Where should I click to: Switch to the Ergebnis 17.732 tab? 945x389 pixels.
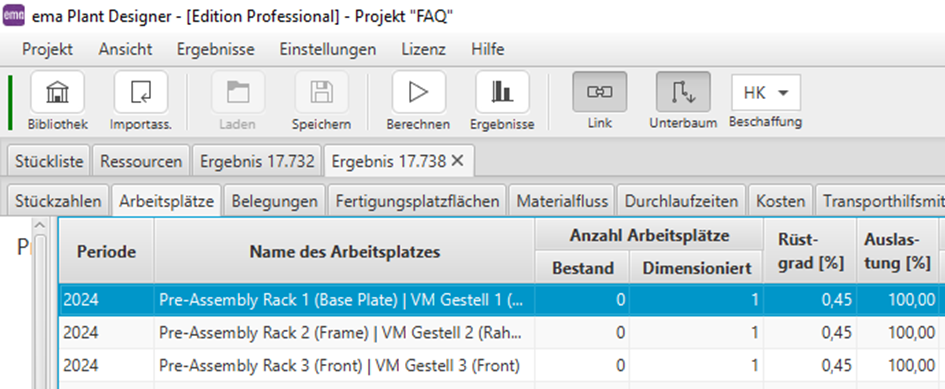click(x=257, y=161)
